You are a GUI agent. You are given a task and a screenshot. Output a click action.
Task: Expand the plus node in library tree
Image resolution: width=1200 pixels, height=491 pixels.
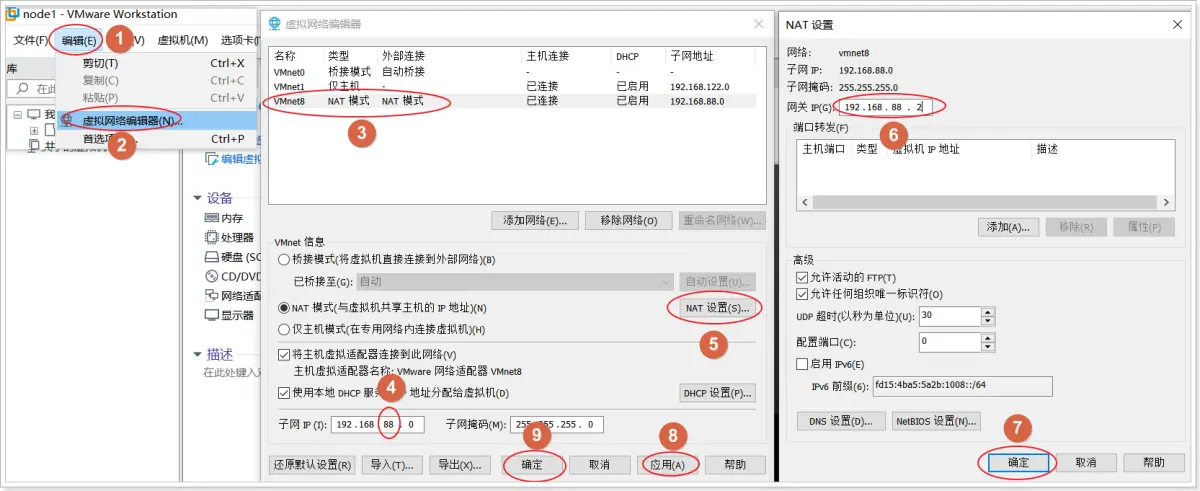point(33,131)
